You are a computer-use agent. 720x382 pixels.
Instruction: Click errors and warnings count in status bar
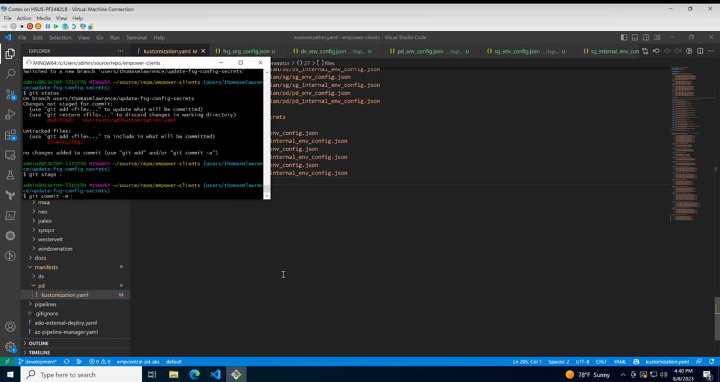point(100,362)
